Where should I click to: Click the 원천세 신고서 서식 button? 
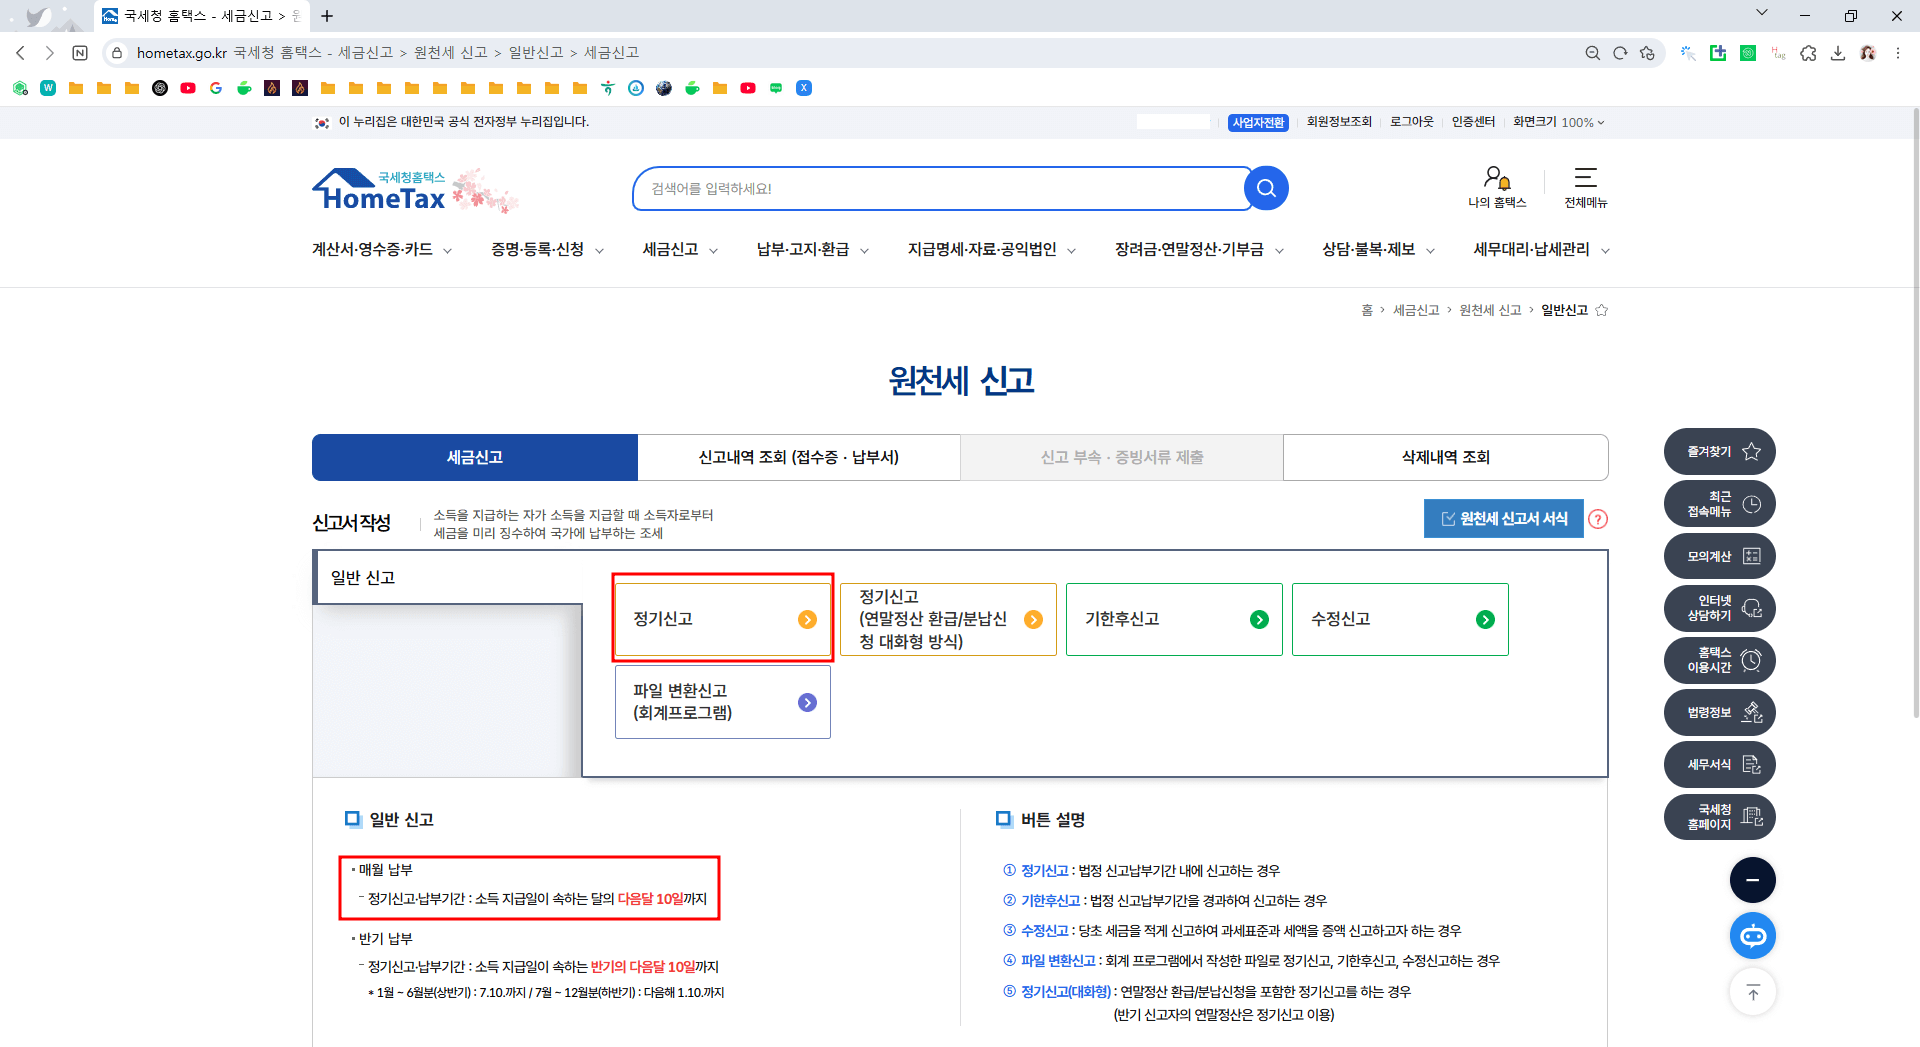[1503, 518]
